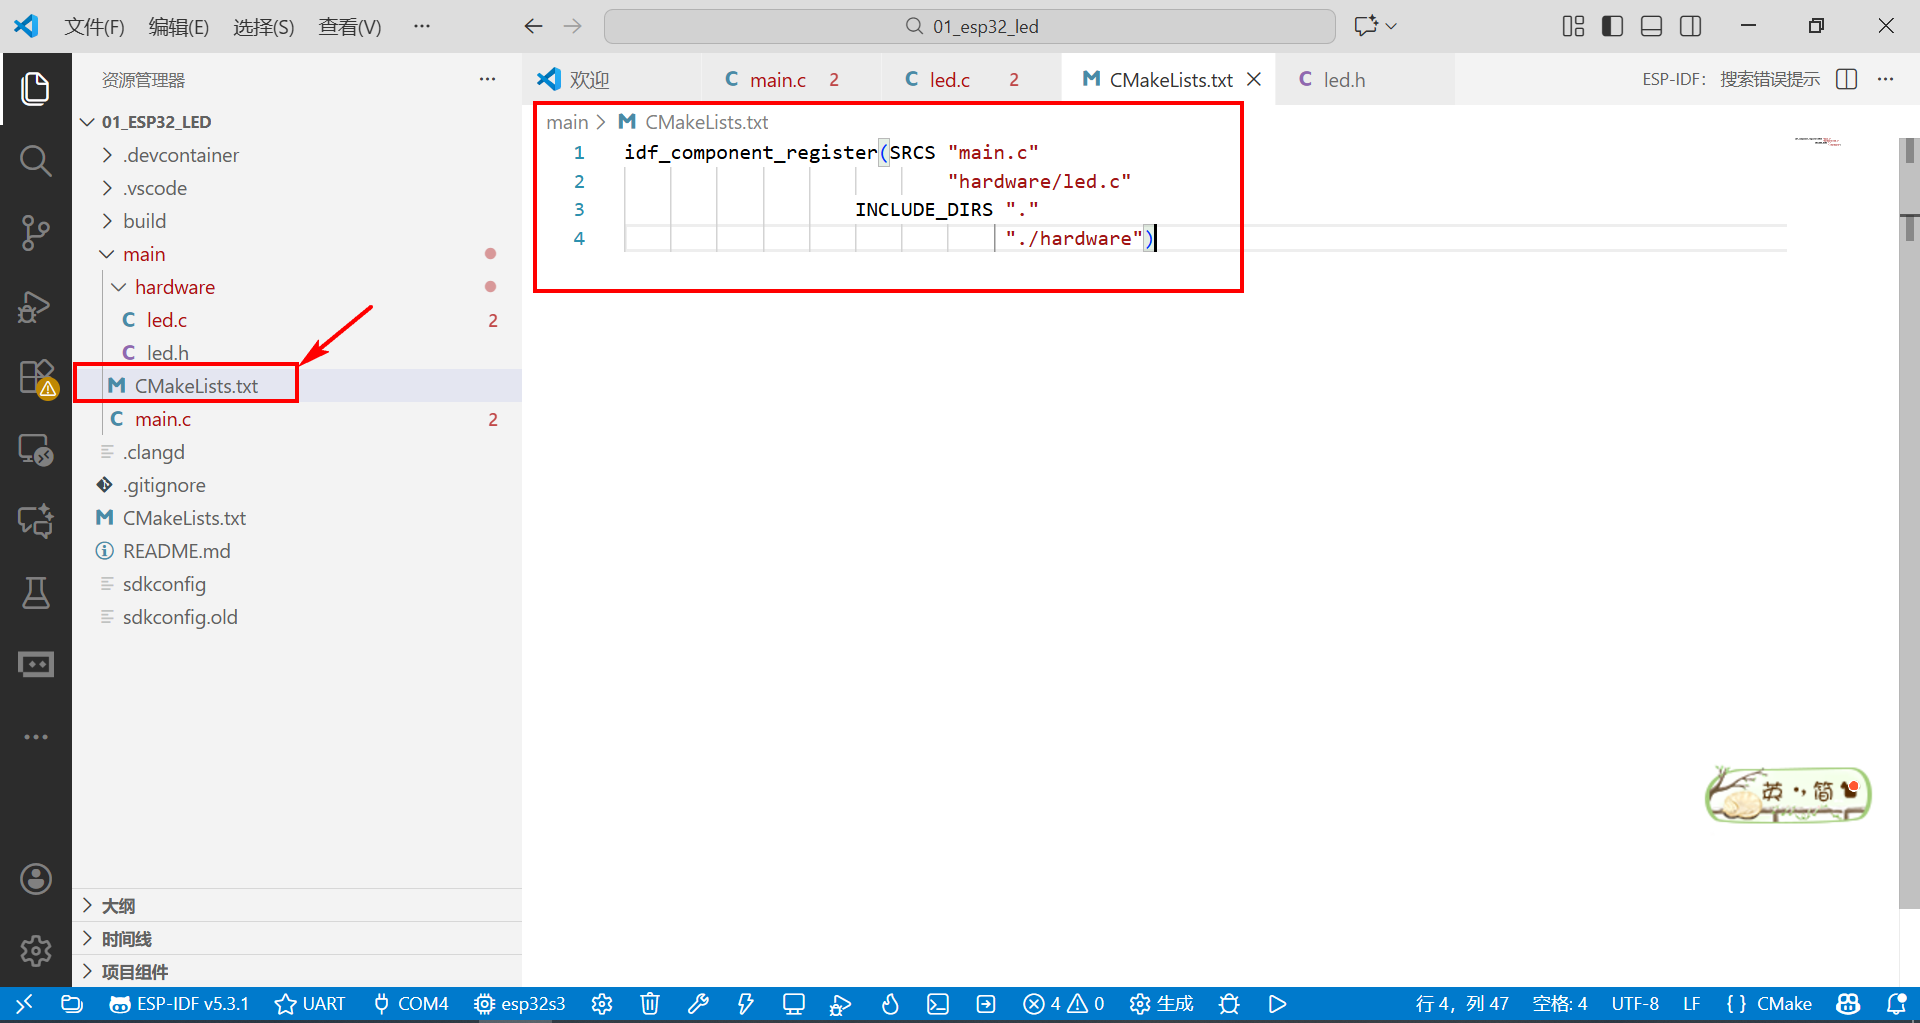This screenshot has height=1023, width=1920.
Task: Change indentation 空格: 4
Action: click(1560, 1003)
